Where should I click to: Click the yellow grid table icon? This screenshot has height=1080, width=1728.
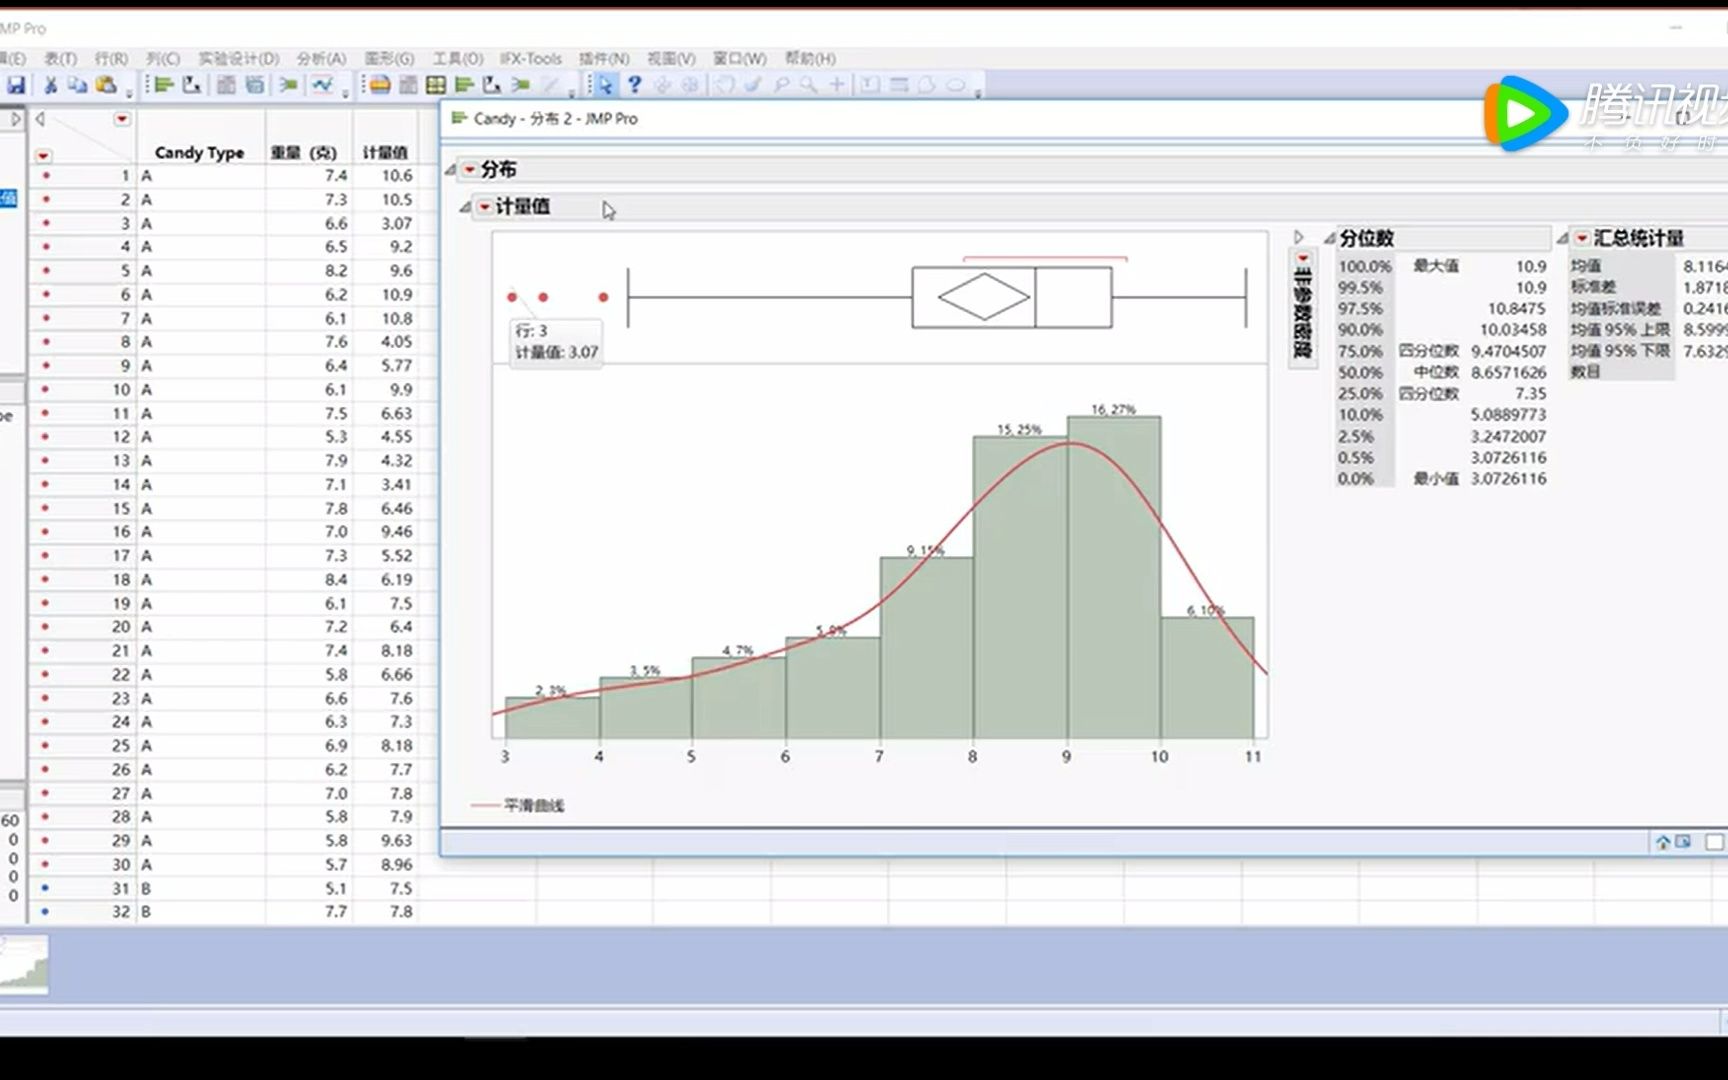click(436, 86)
